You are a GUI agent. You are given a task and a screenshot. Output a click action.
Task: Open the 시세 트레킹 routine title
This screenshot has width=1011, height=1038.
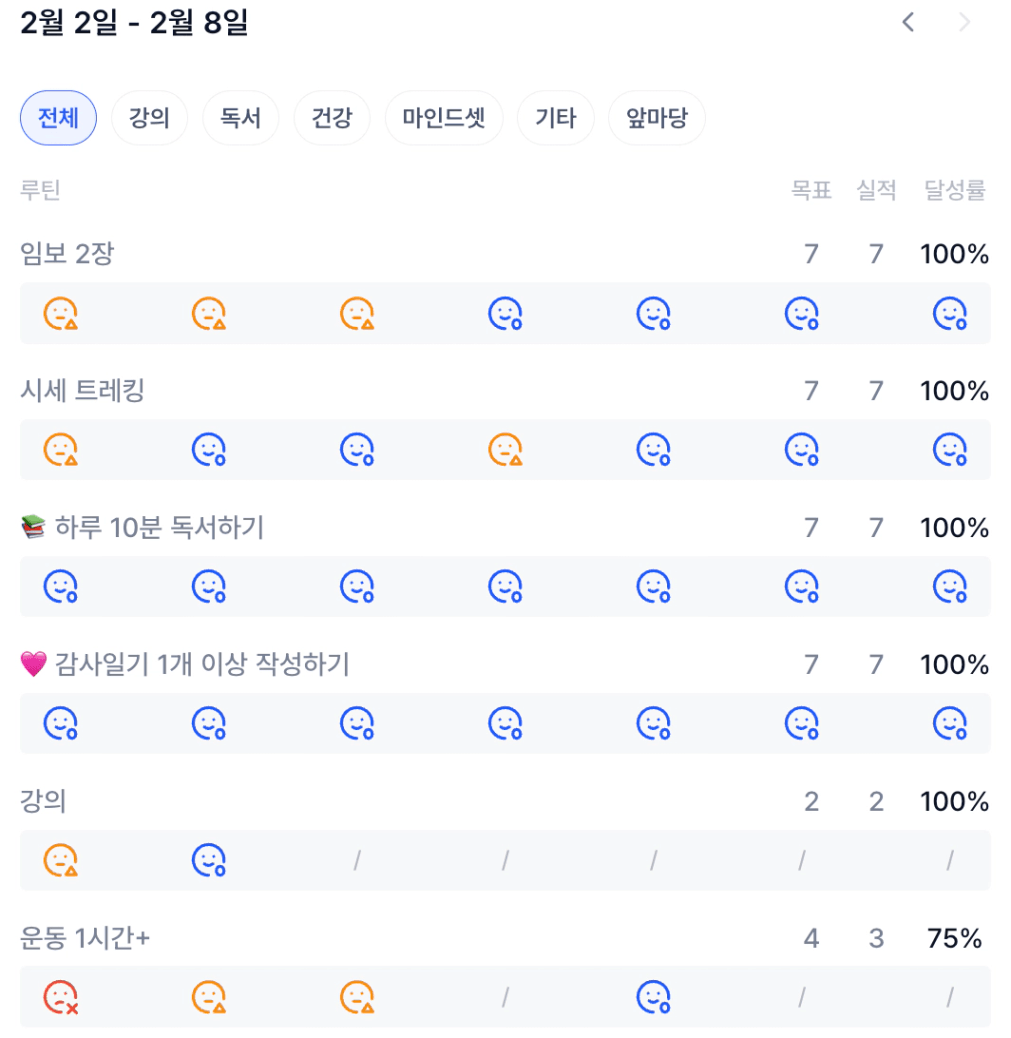pyautogui.click(x=83, y=391)
